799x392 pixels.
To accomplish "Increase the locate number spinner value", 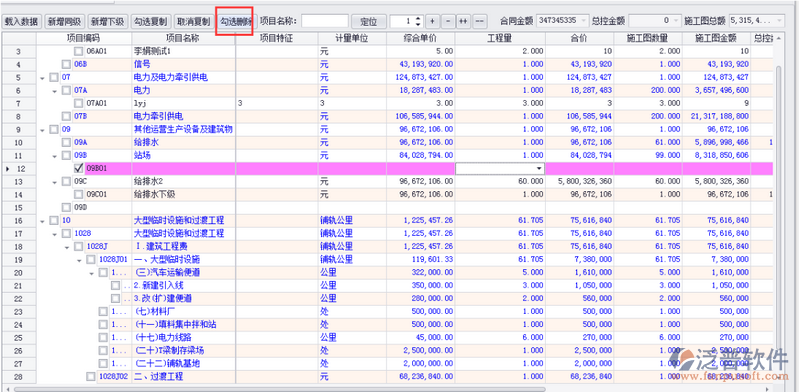I will [418, 18].
